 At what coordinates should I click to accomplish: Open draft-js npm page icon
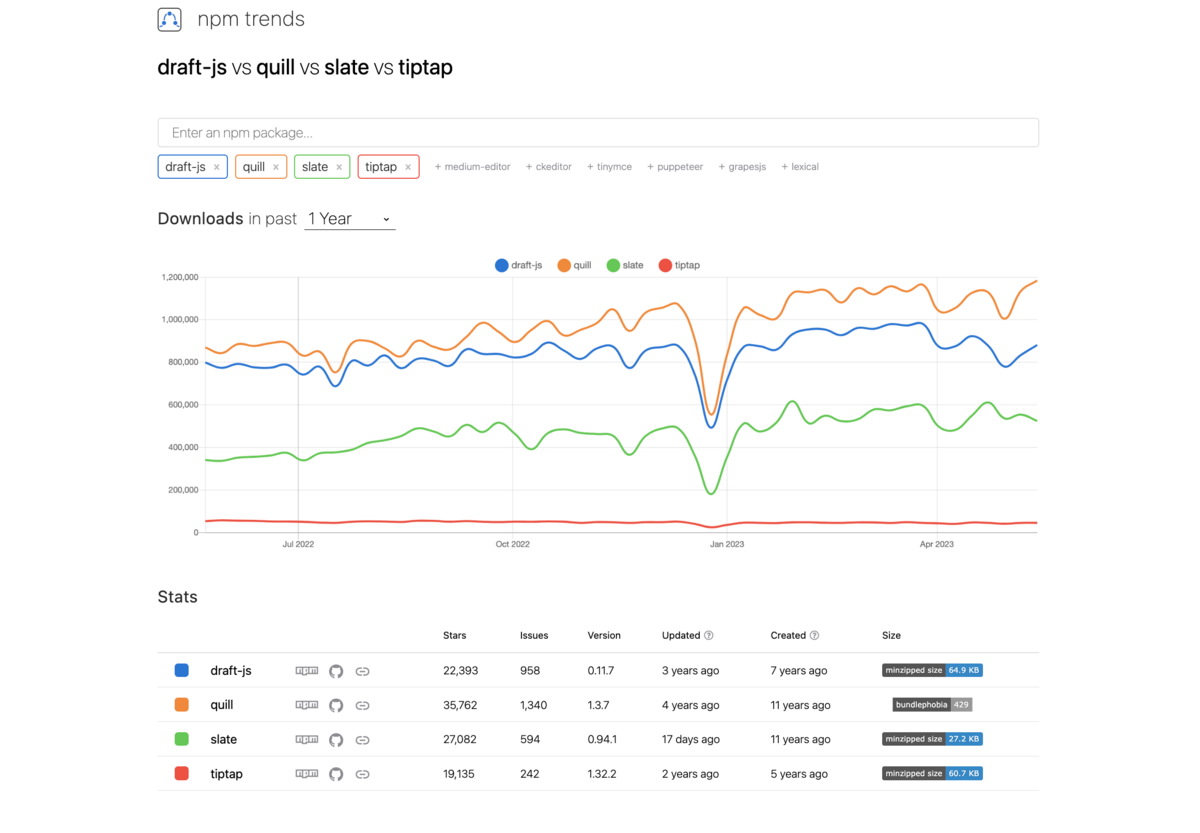point(307,671)
